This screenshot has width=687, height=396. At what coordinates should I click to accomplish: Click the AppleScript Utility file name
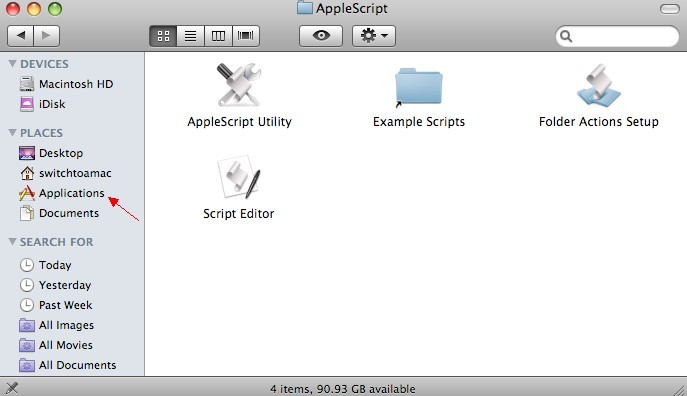pos(239,122)
